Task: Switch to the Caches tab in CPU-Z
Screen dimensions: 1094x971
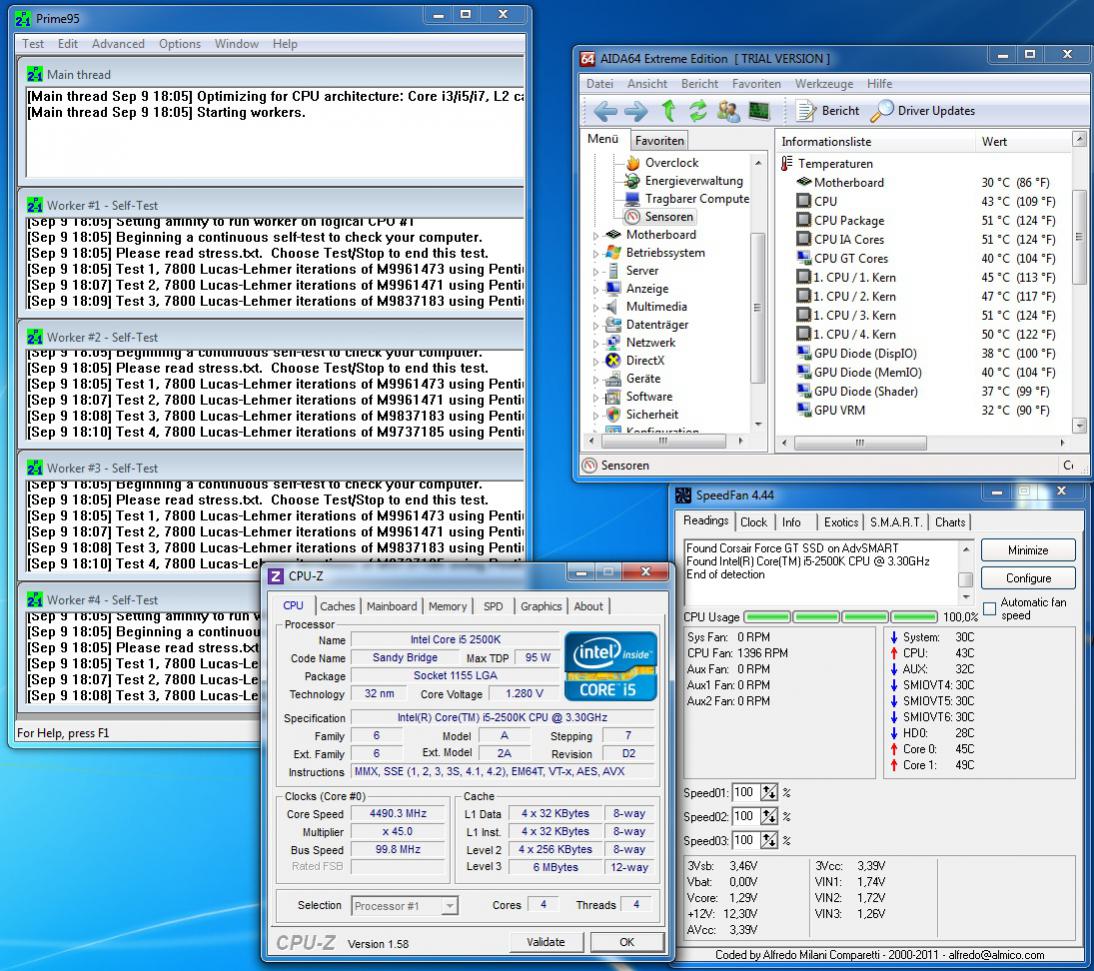Action: [x=337, y=606]
